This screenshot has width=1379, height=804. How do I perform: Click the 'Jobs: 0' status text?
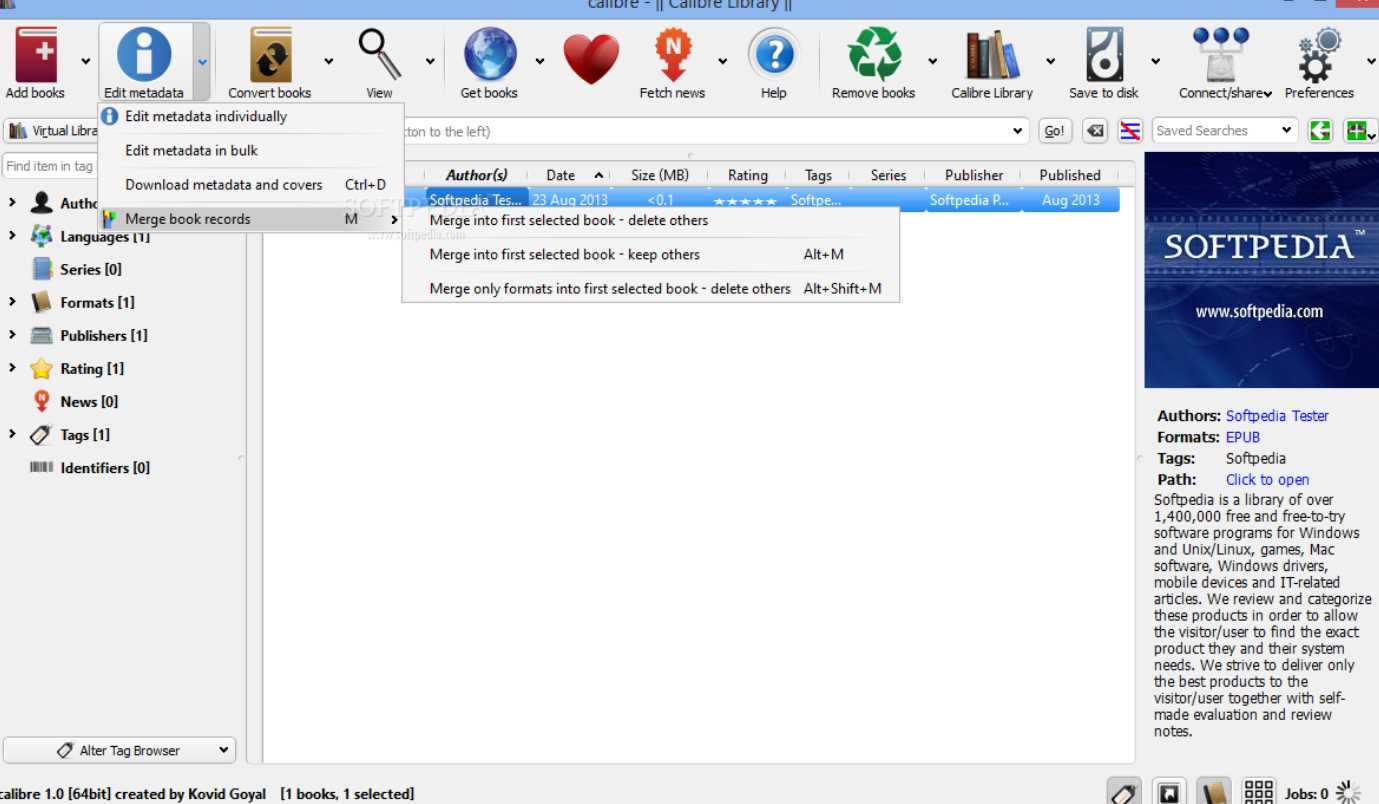coord(1307,794)
